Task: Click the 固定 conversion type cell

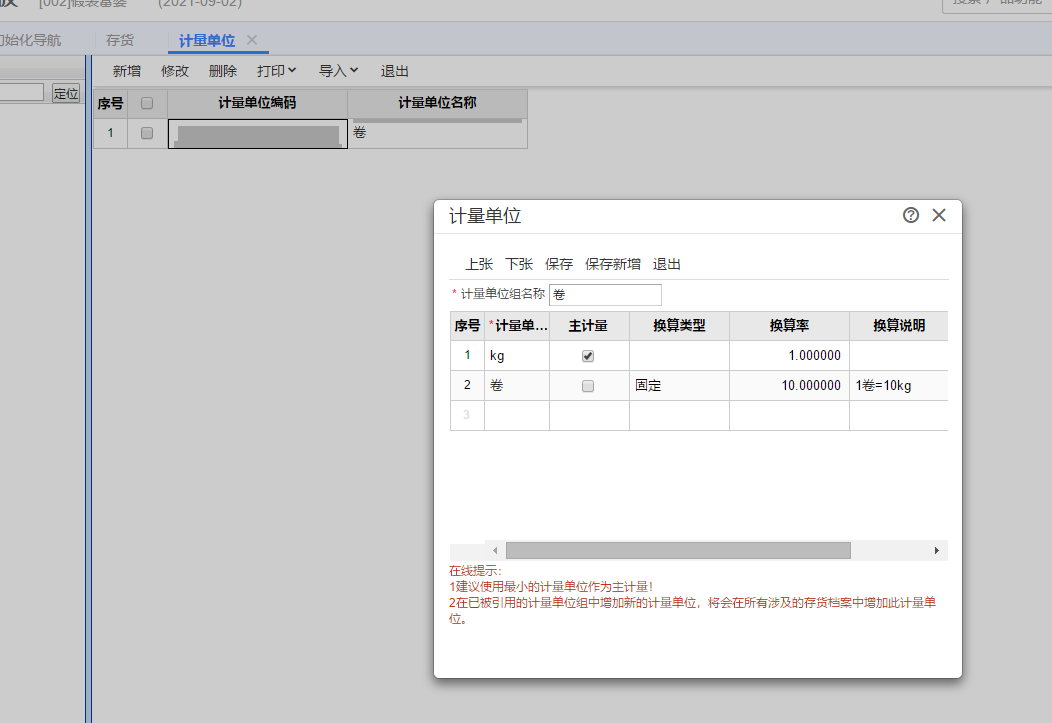Action: point(679,386)
